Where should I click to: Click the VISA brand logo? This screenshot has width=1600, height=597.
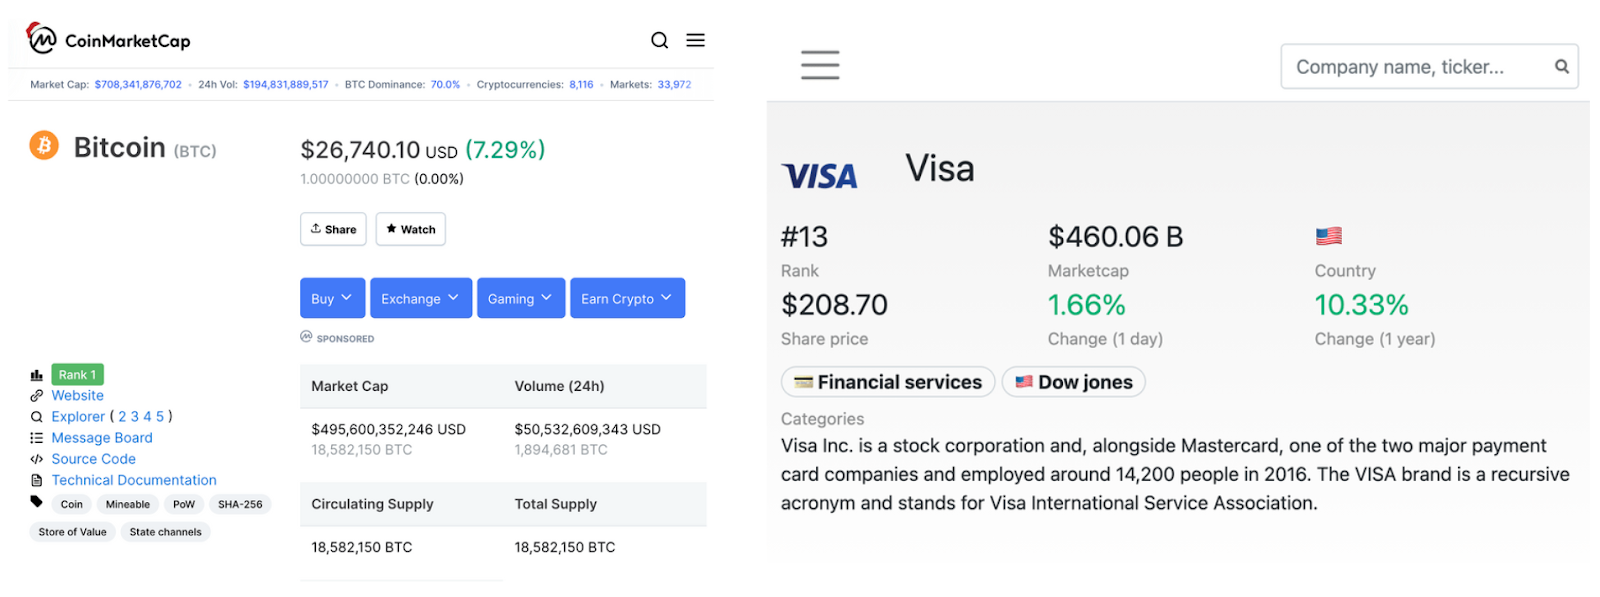click(x=819, y=176)
